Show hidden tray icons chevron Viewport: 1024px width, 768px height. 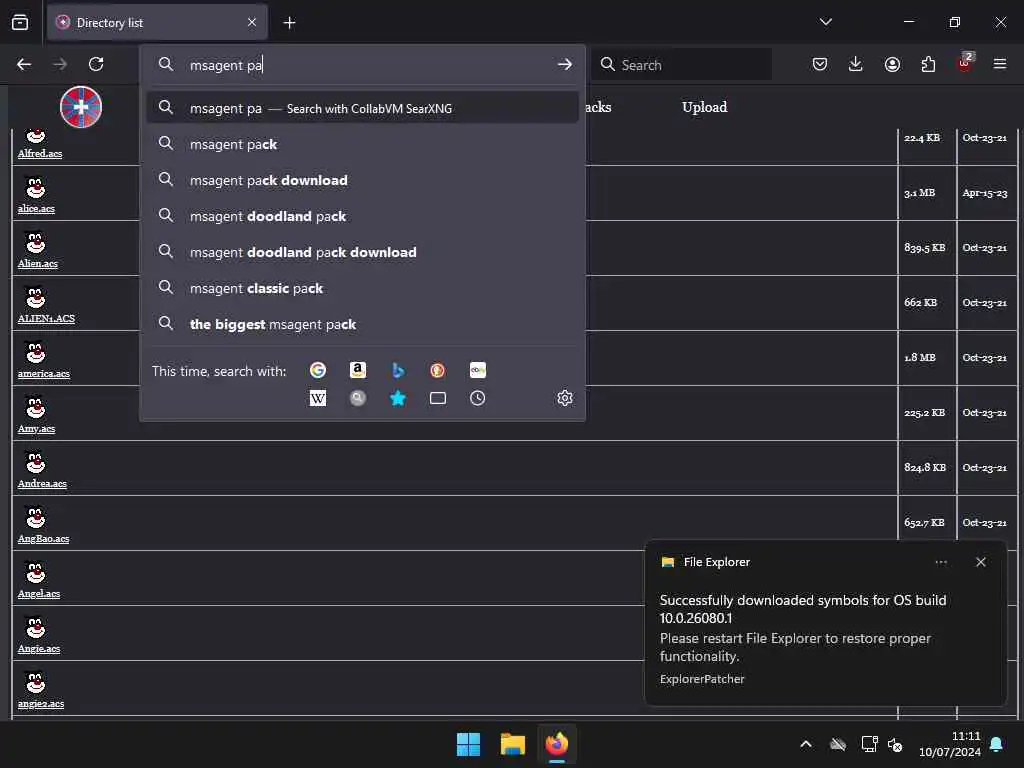[x=806, y=744]
